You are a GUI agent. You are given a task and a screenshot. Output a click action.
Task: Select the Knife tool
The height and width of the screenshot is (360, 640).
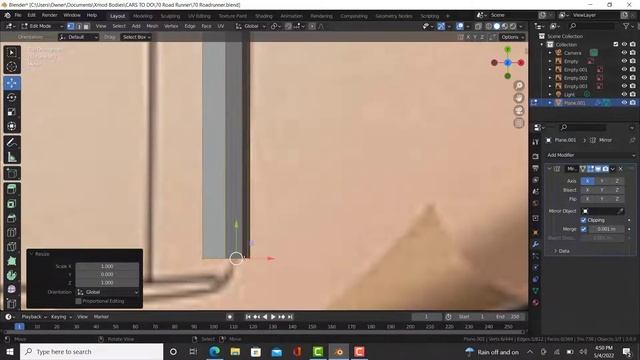click(x=12, y=247)
